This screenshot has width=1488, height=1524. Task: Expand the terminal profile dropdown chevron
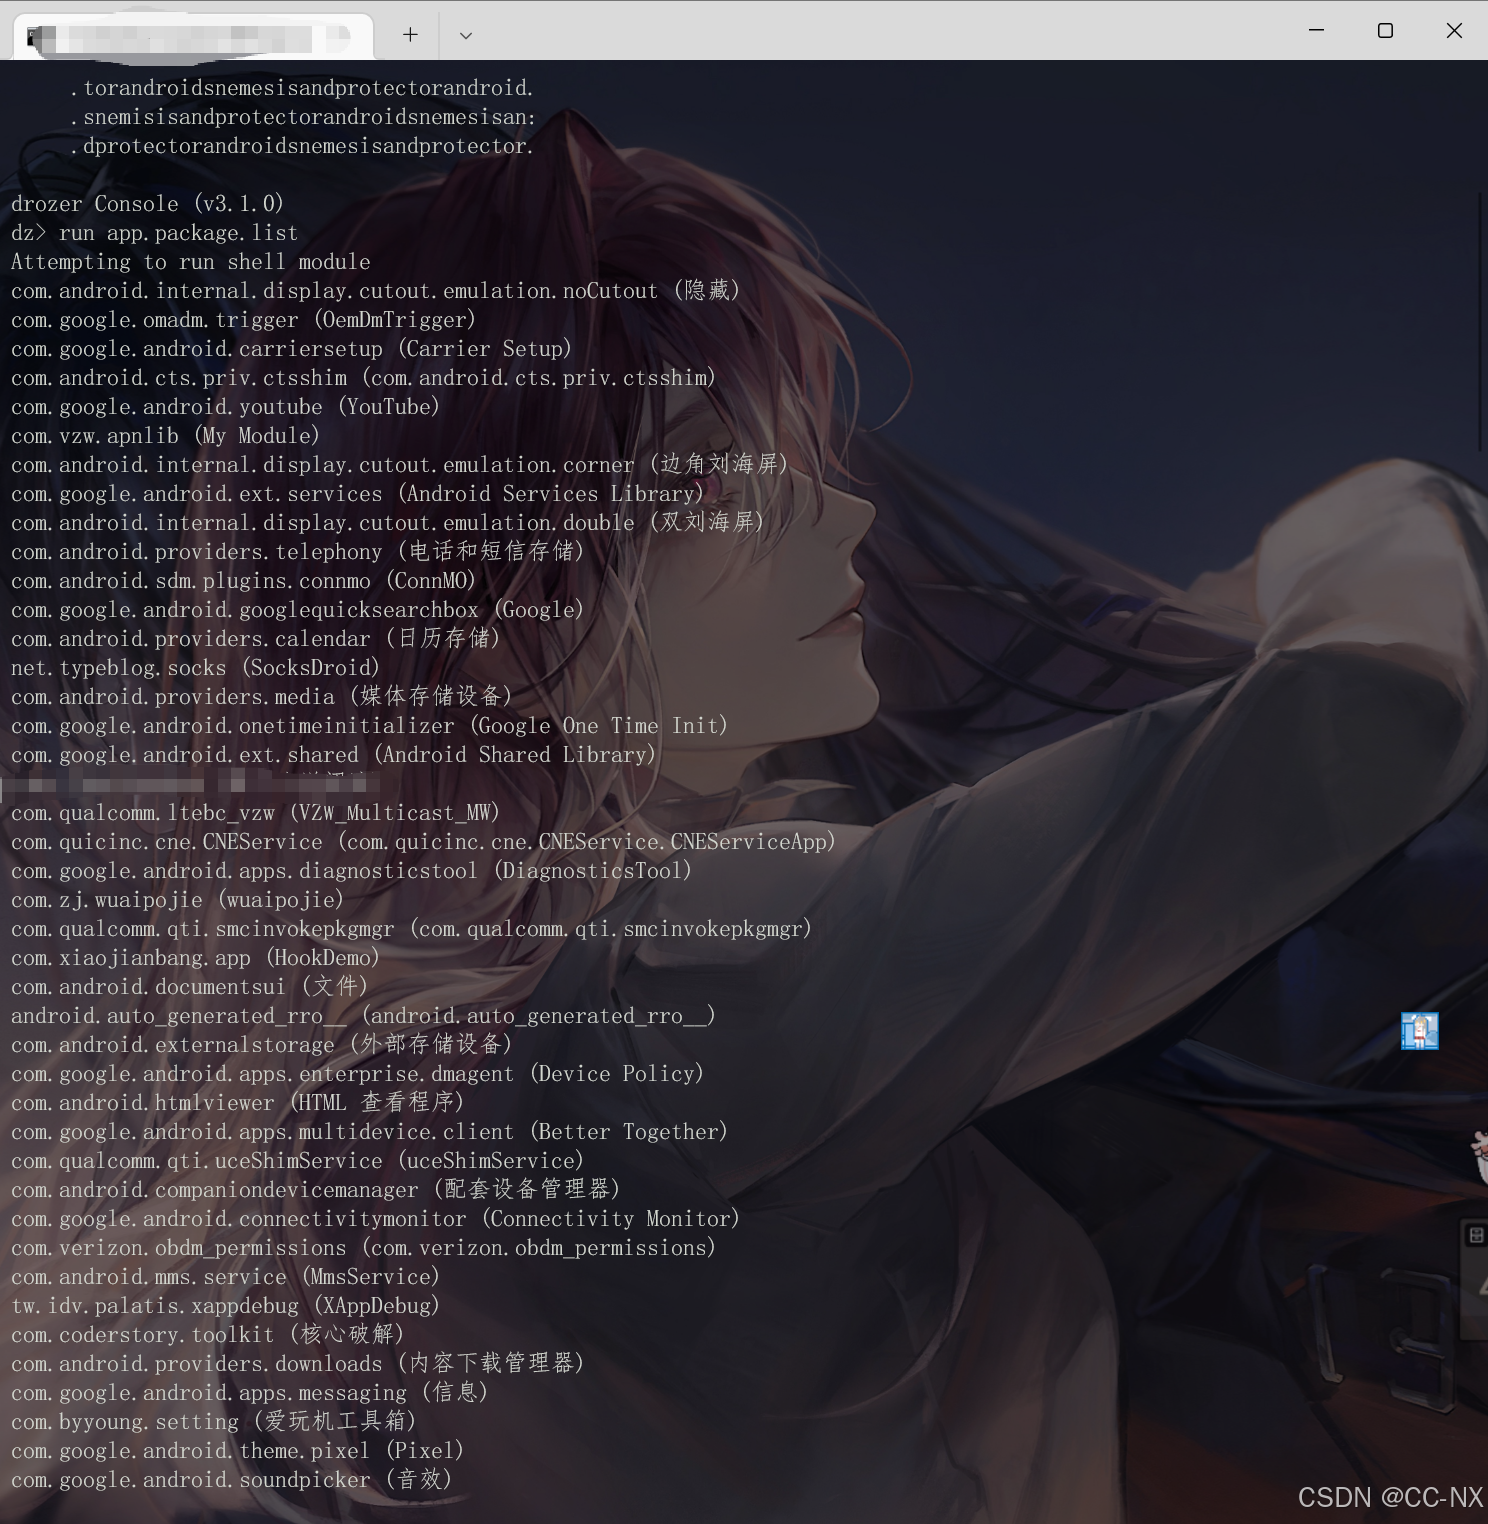pyautogui.click(x=466, y=35)
